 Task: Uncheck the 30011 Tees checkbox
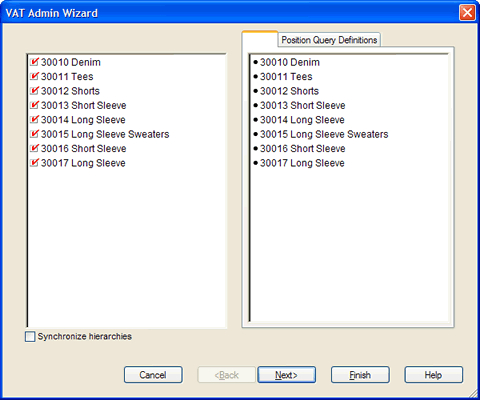pyautogui.click(x=34, y=76)
